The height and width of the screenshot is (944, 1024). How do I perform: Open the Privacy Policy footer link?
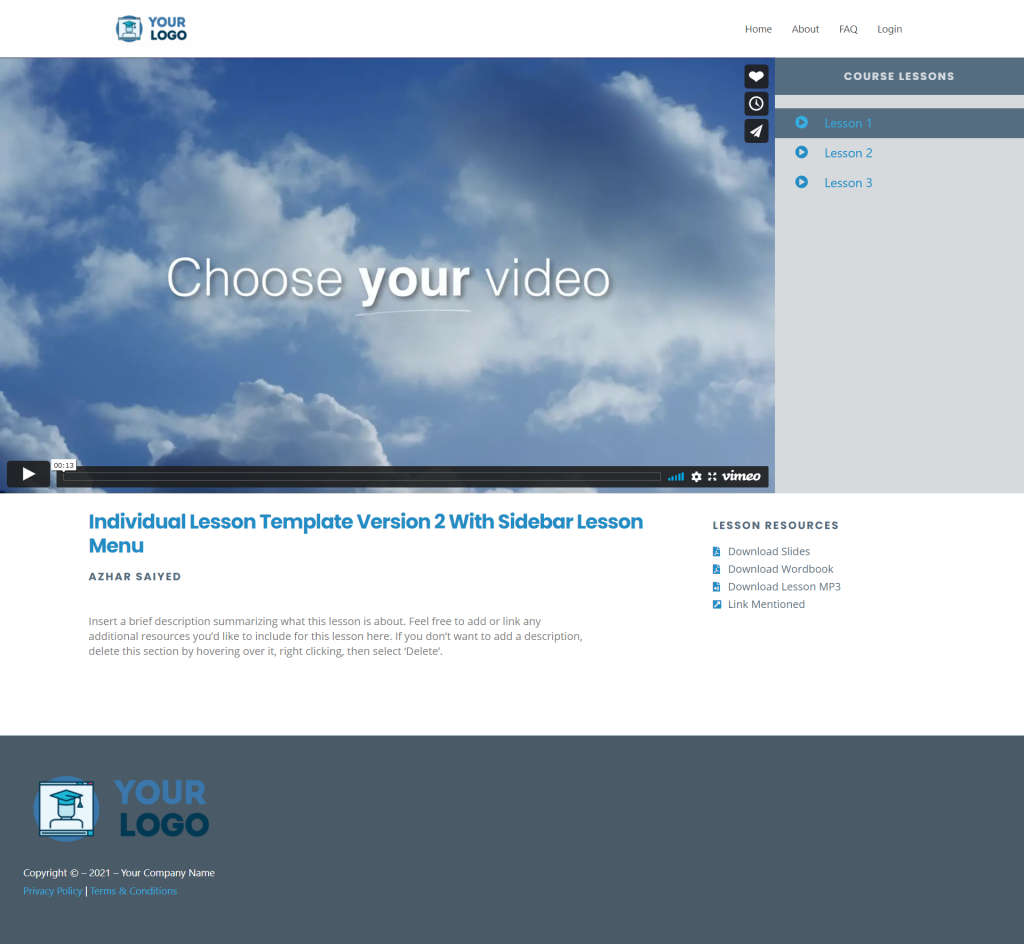coord(53,891)
